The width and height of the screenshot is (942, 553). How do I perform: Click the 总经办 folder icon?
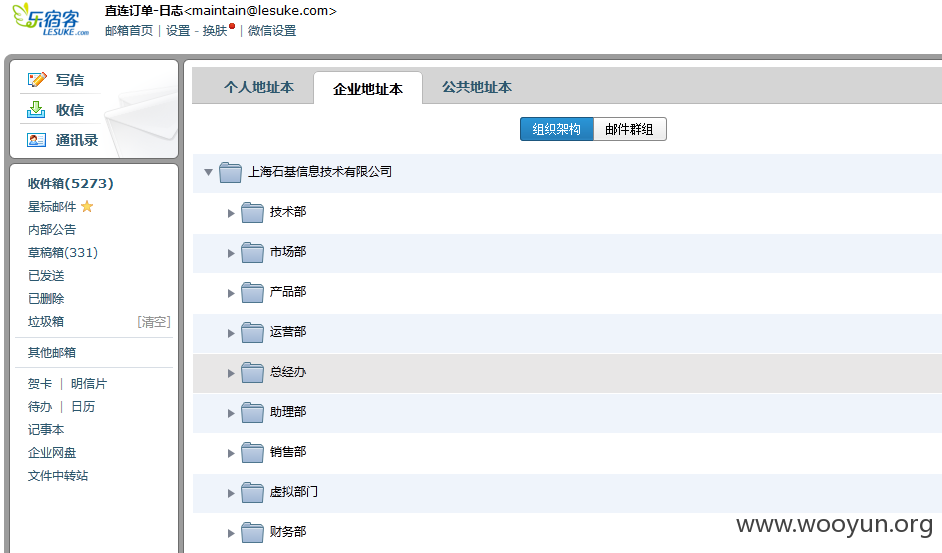point(252,373)
